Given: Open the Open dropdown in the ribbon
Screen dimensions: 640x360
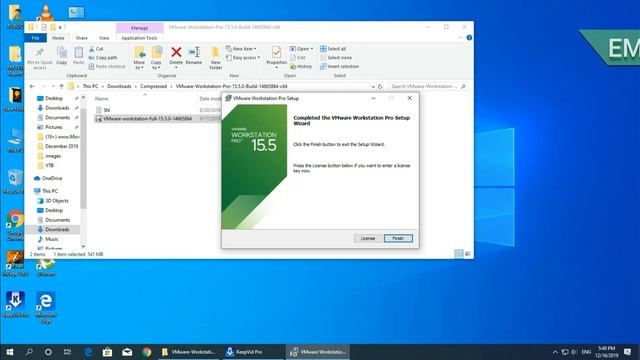Looking at the screenshot, I should [301, 49].
